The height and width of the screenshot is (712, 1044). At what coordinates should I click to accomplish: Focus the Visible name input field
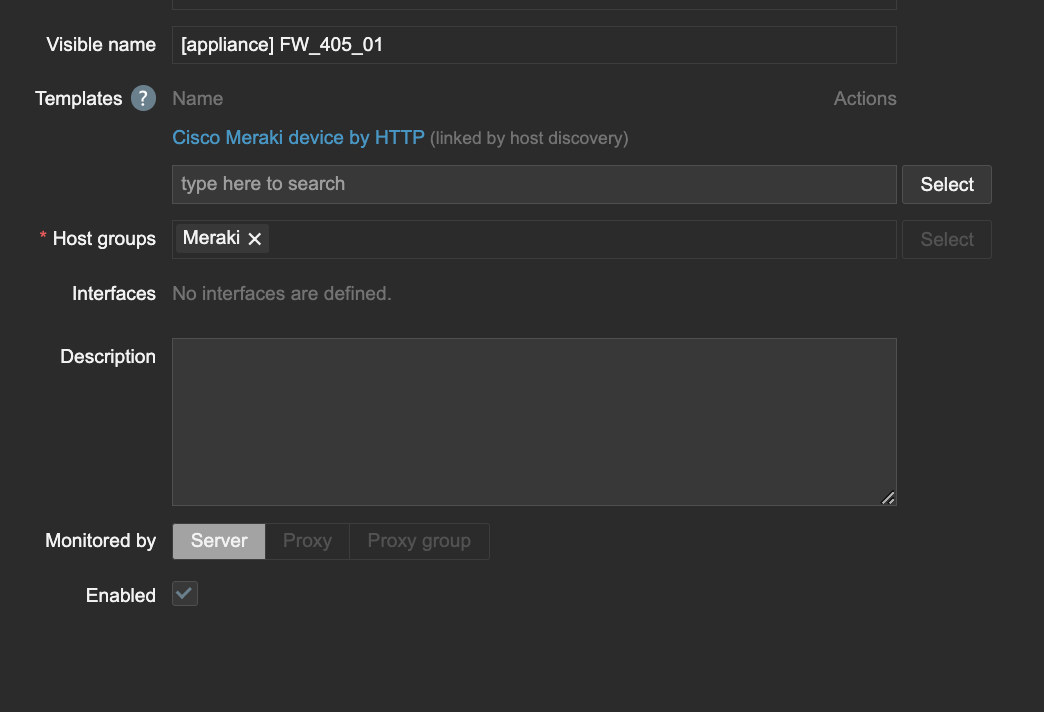534,45
